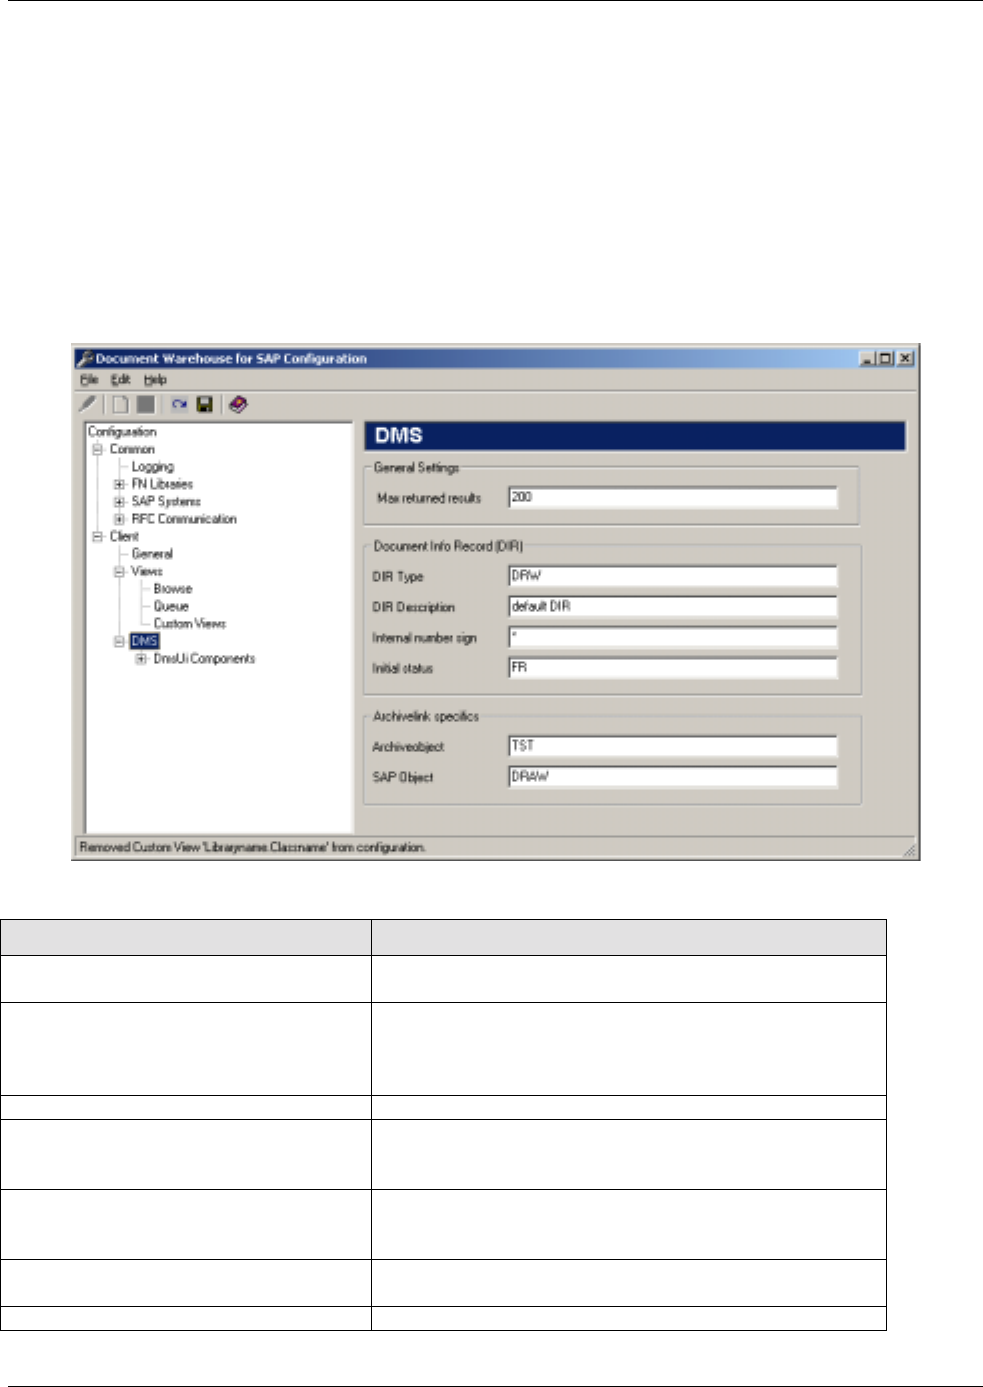Click the window resize grip corner
This screenshot has width=983, height=1387.
click(x=909, y=850)
